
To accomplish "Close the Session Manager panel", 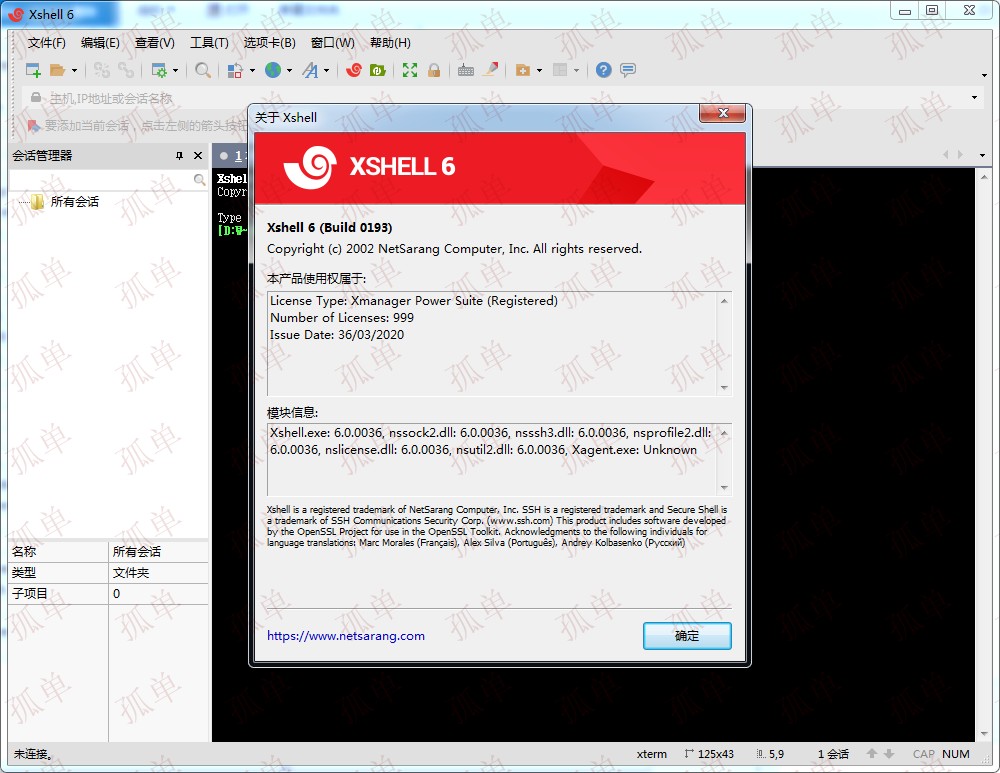I will [198, 156].
